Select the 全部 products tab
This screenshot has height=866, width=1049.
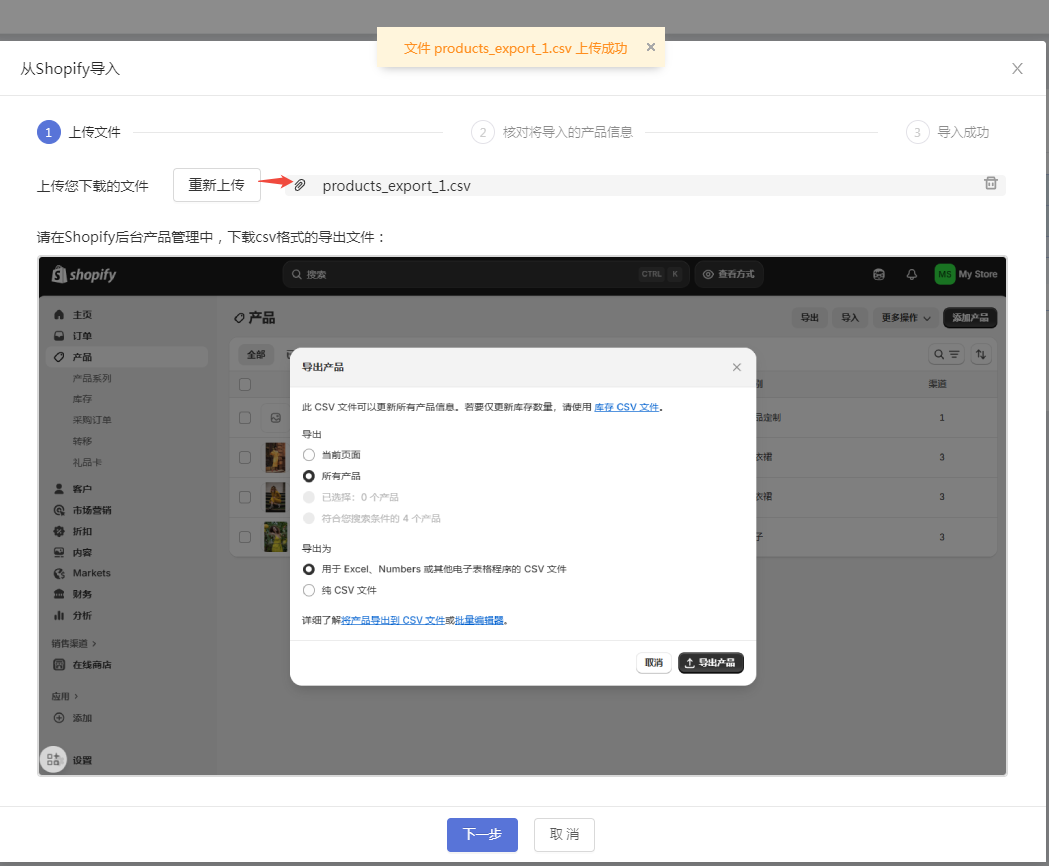point(256,354)
